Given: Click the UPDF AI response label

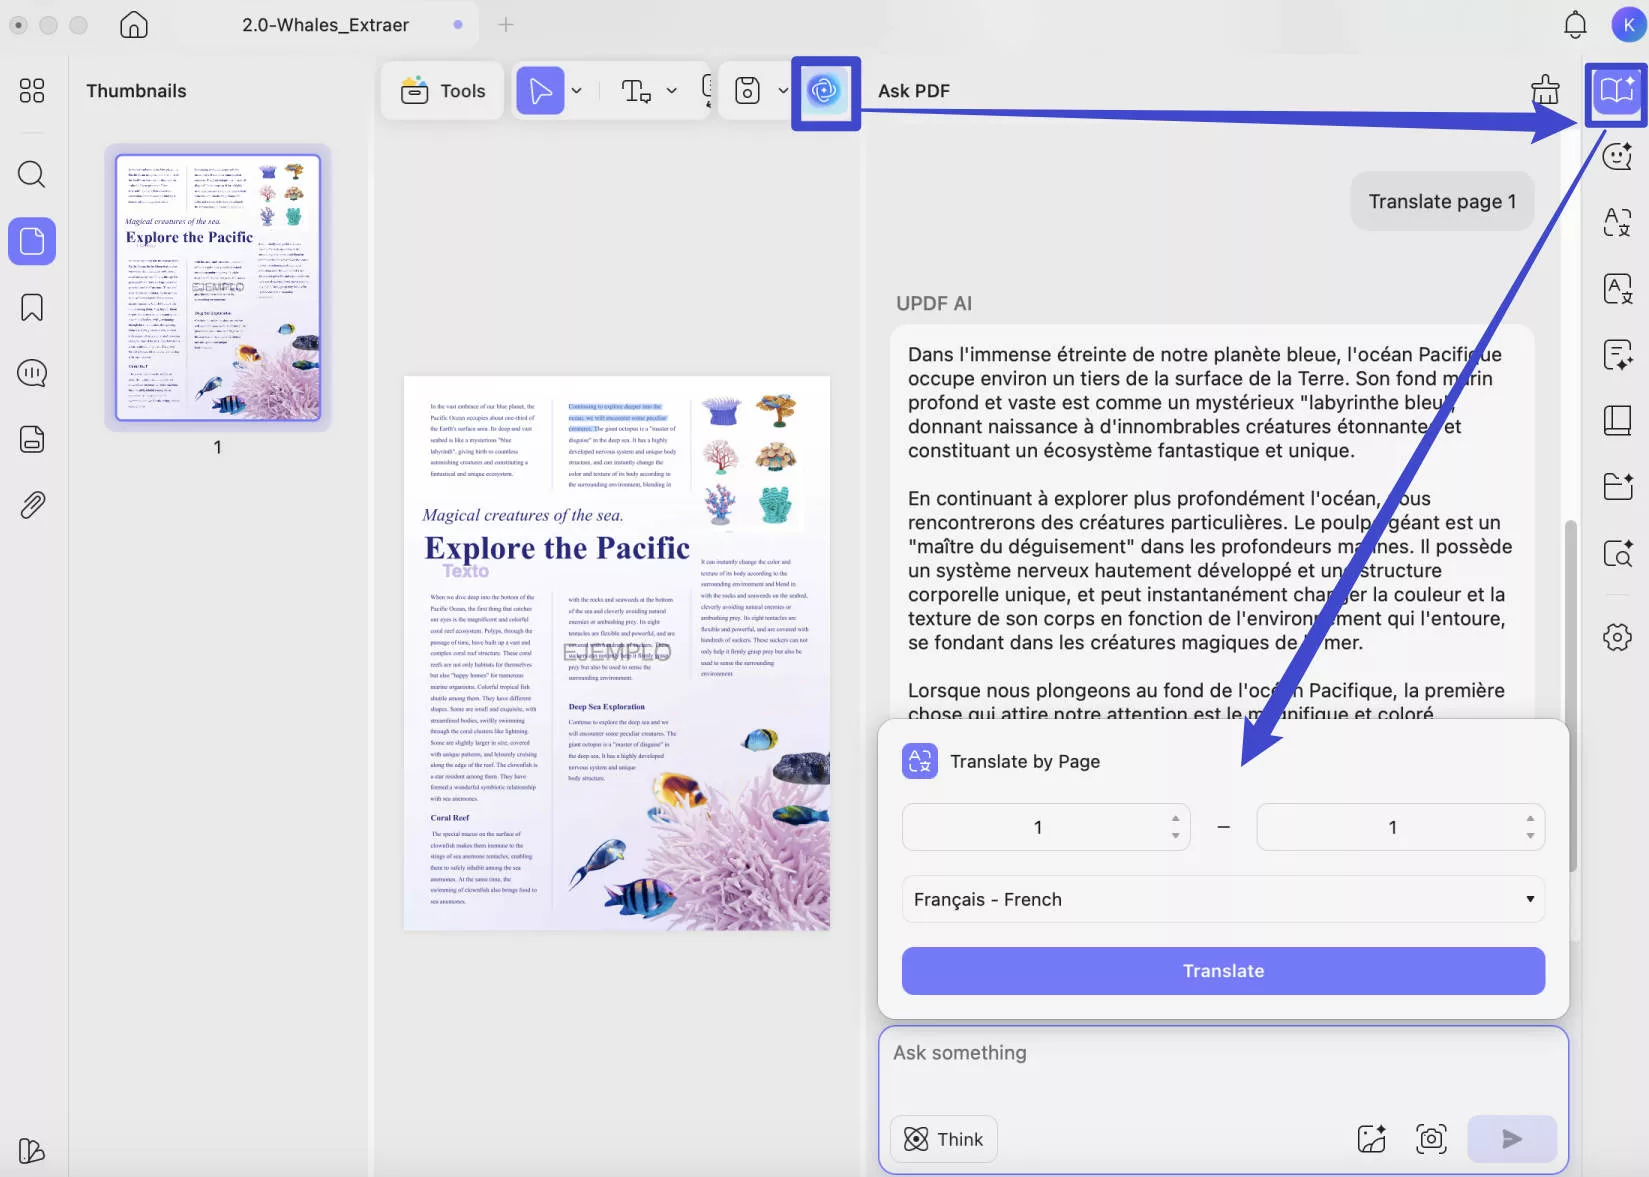Looking at the screenshot, I should click(x=934, y=303).
